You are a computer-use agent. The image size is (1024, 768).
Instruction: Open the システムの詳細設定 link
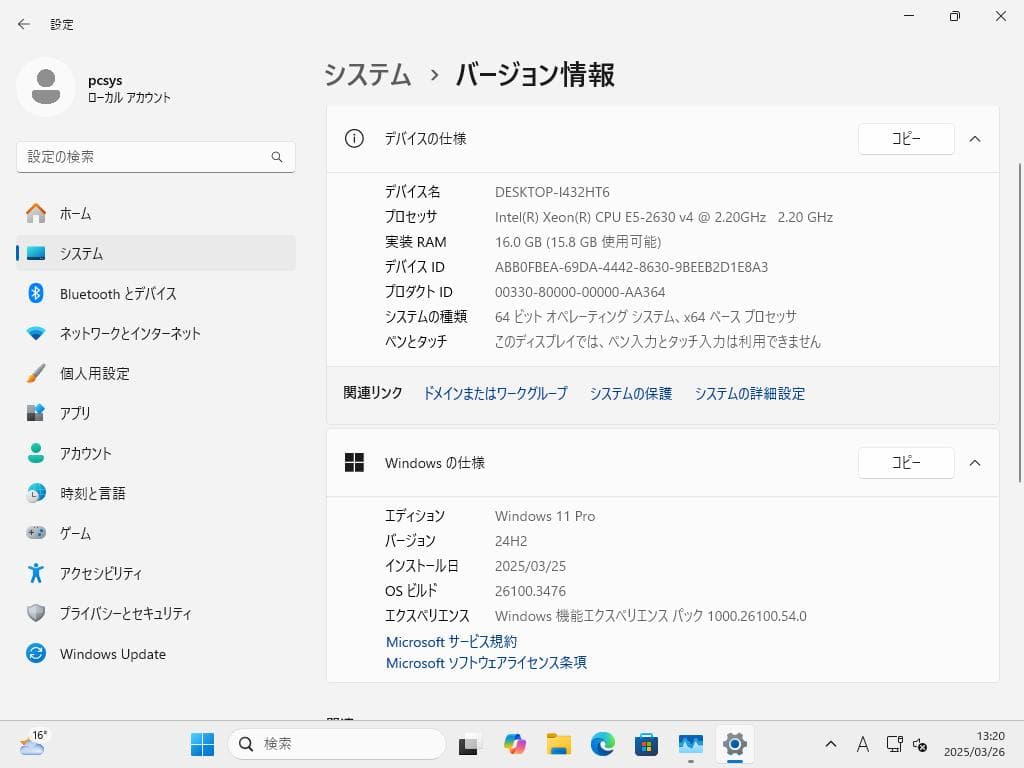point(749,394)
